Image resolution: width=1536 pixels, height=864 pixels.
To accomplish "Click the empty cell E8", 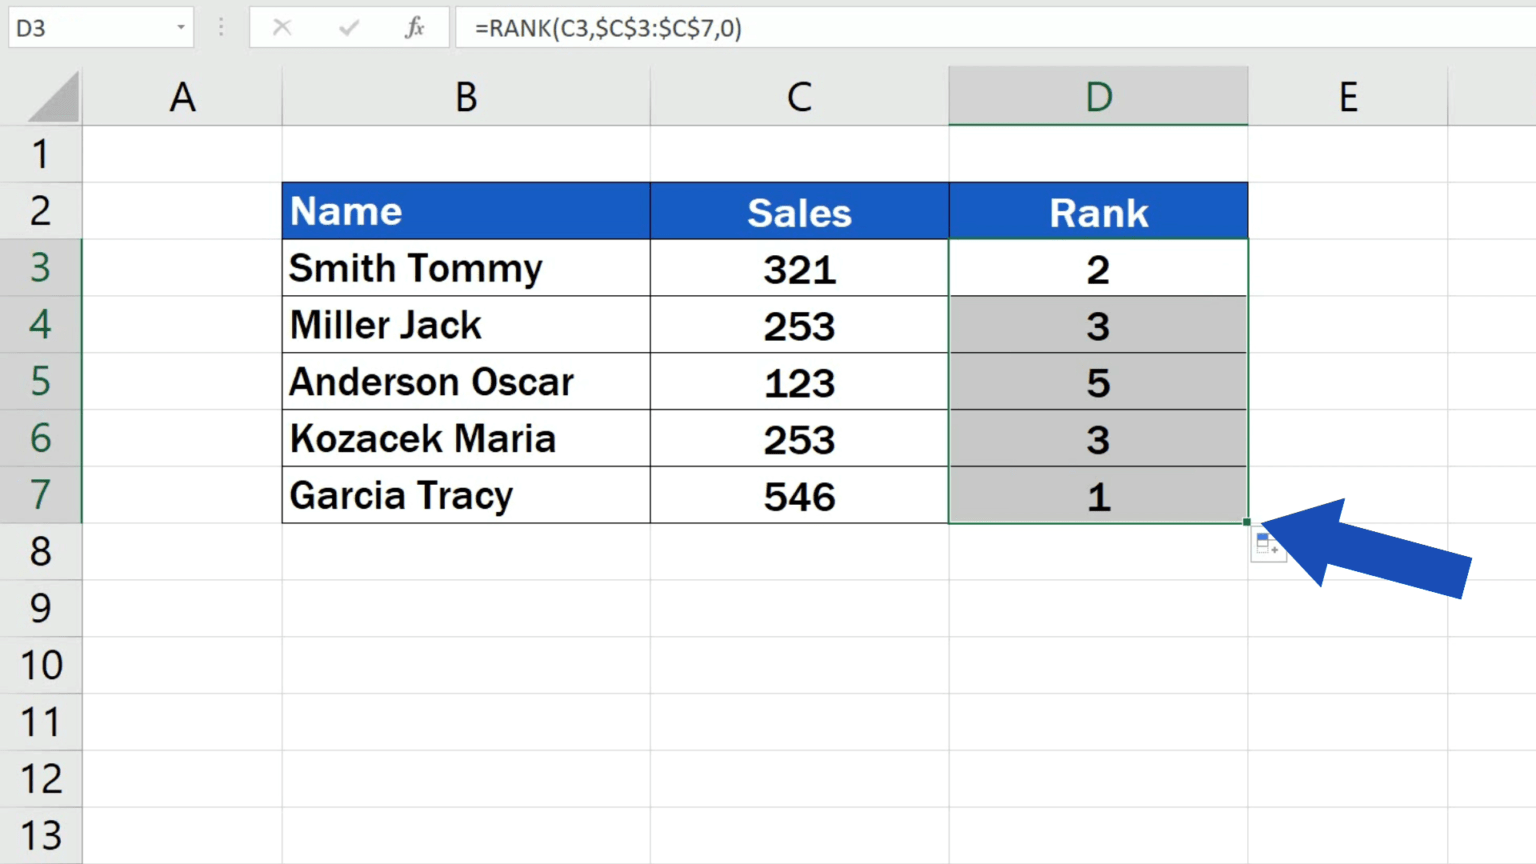I will click(1347, 552).
